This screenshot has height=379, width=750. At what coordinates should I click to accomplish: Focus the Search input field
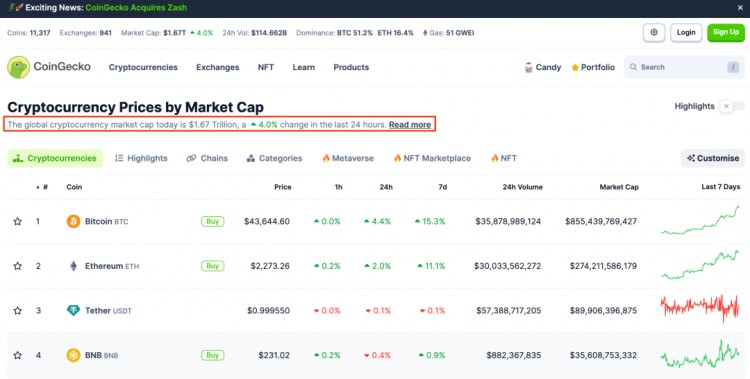pyautogui.click(x=684, y=67)
